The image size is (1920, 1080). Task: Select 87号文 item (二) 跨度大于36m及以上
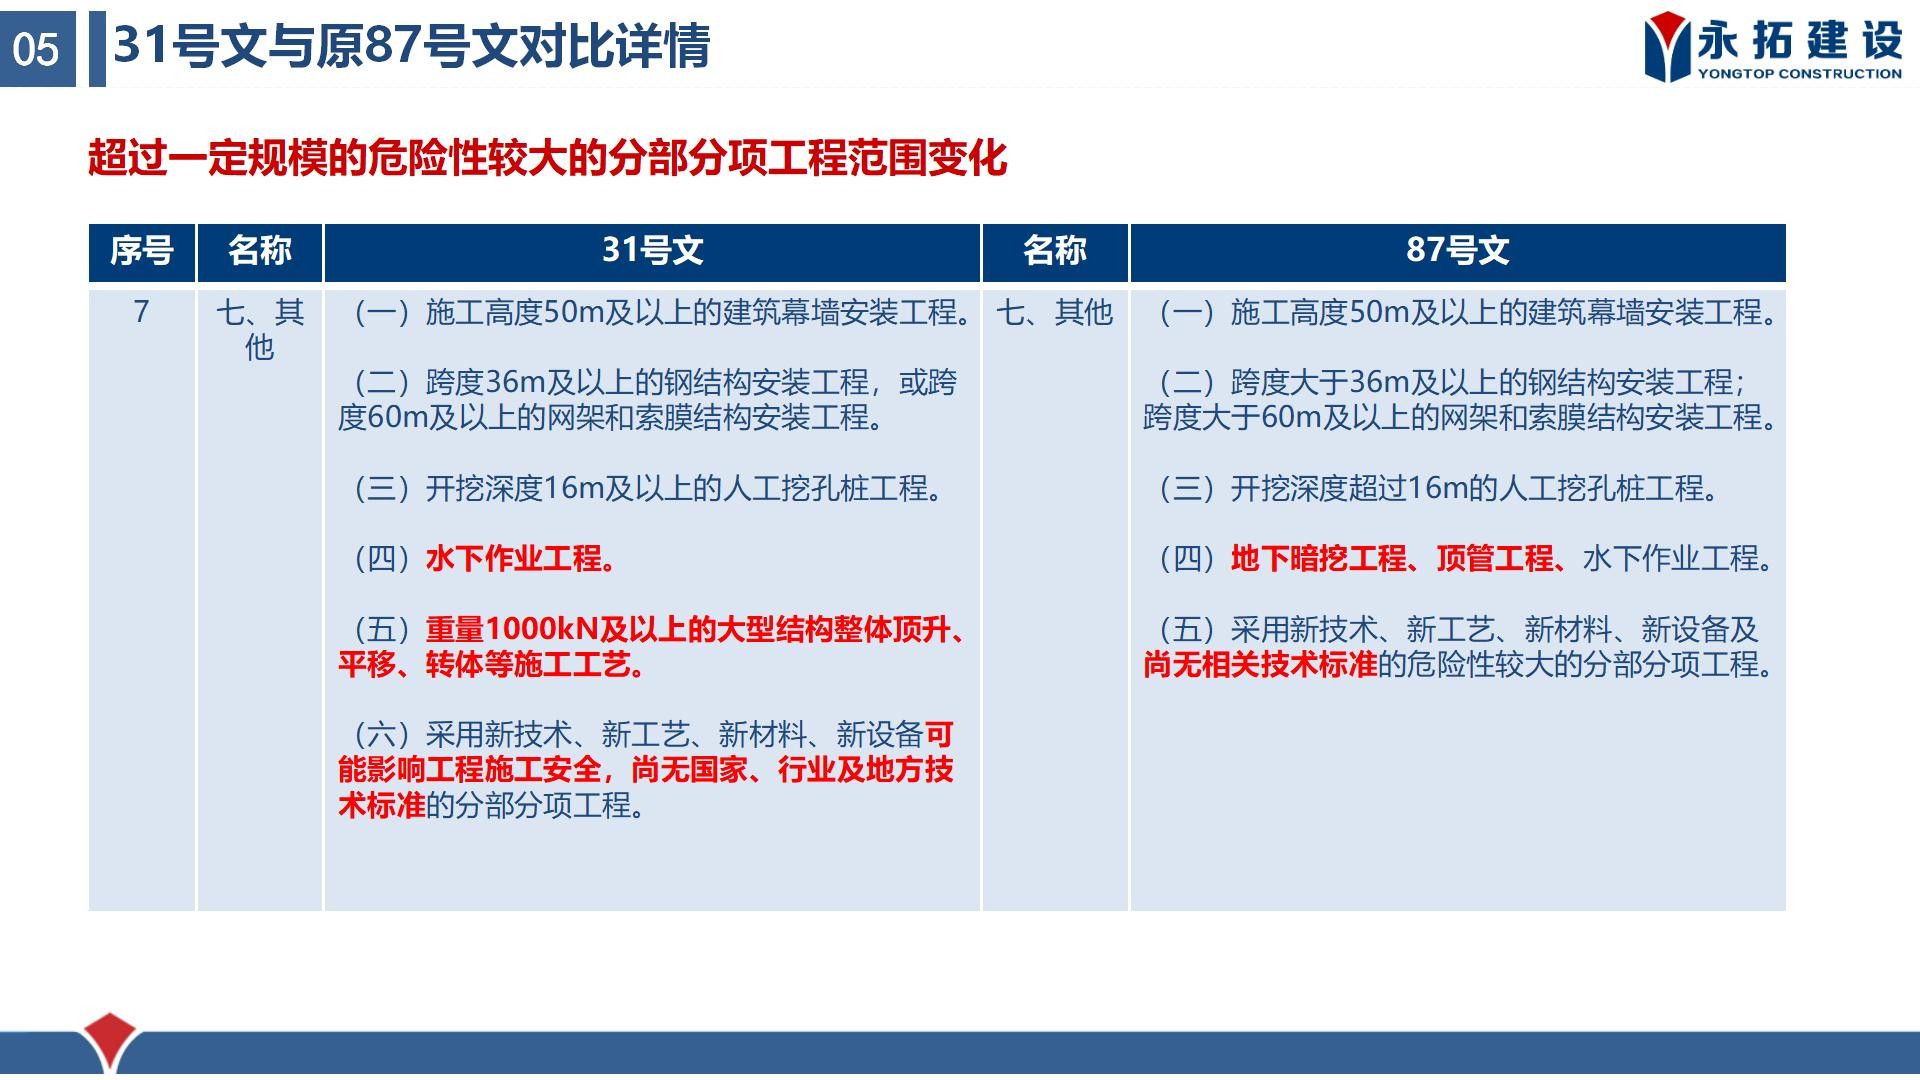(1460, 400)
